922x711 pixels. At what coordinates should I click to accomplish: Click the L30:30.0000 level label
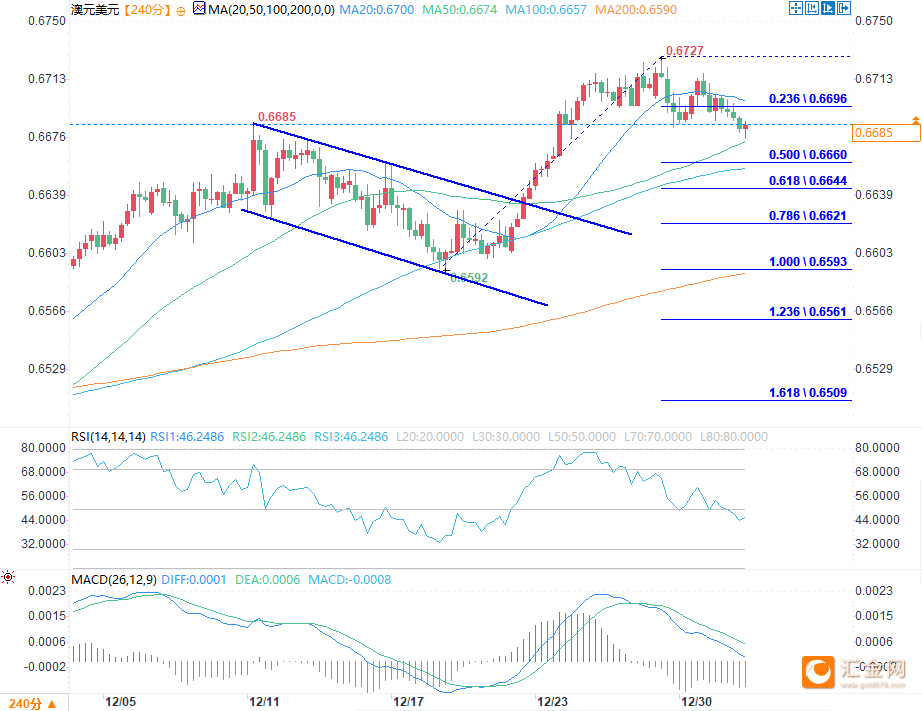(x=506, y=437)
